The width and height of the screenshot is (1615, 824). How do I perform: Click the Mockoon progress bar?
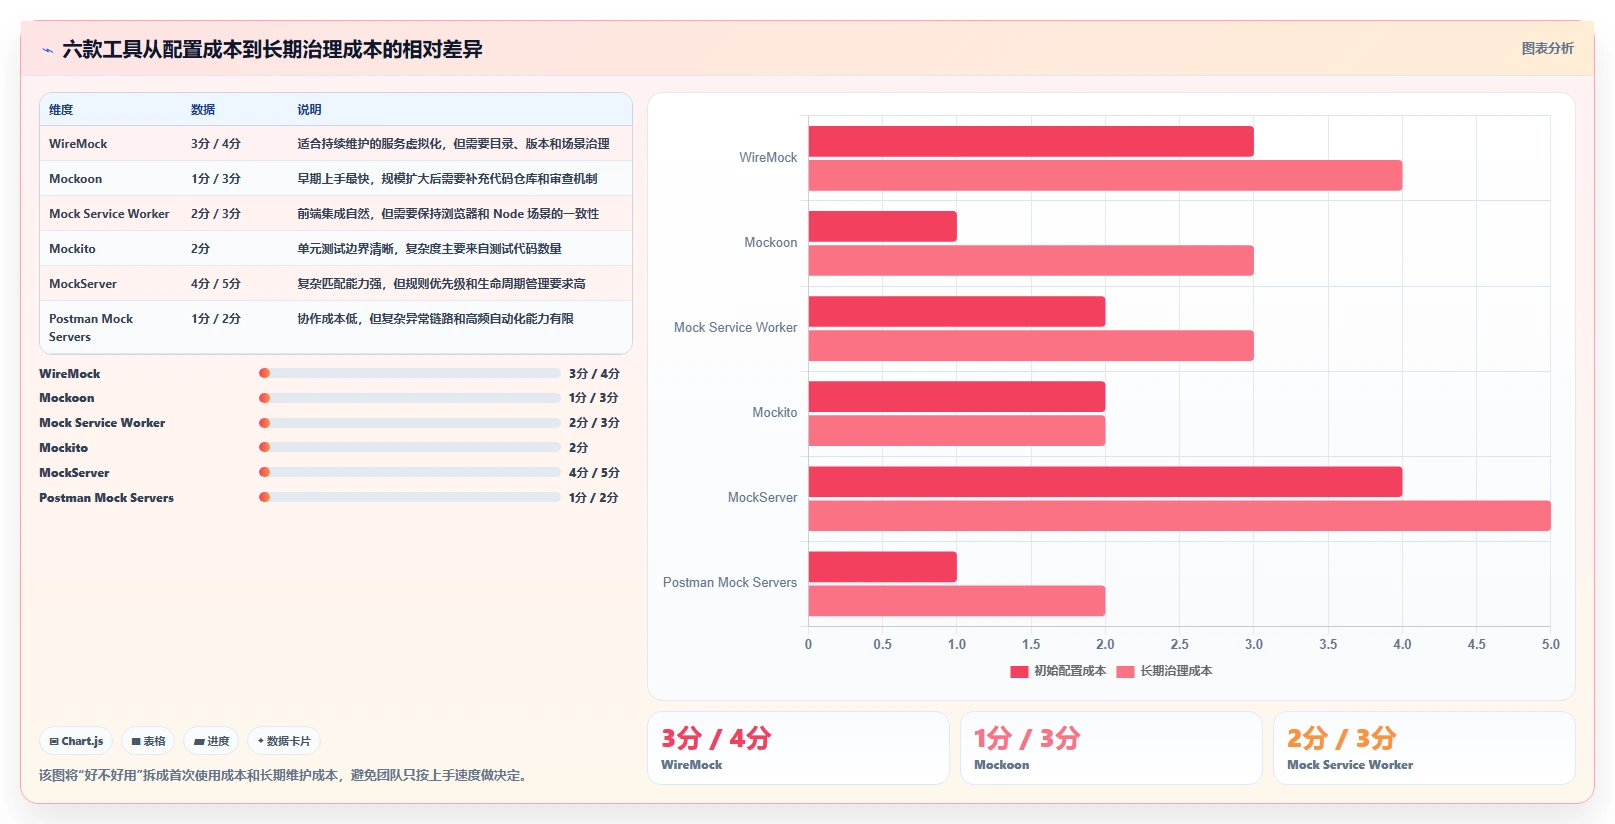click(x=410, y=398)
